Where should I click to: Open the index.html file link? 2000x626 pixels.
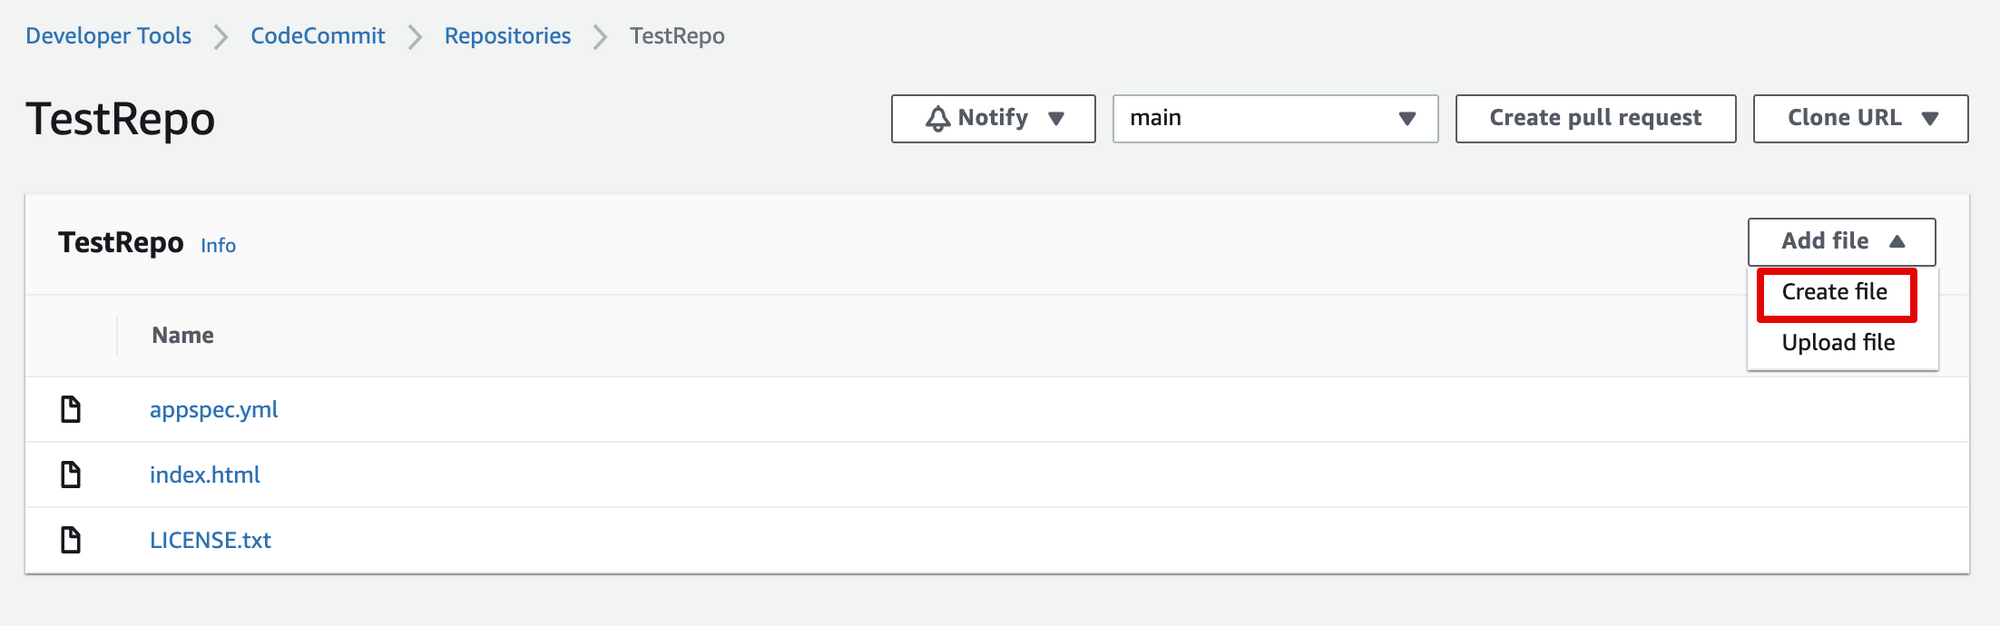pyautogui.click(x=205, y=475)
